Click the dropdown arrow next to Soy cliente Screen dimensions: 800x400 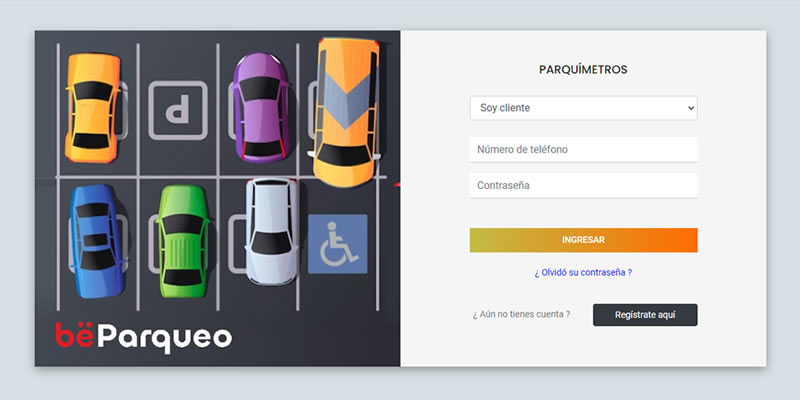tap(689, 108)
